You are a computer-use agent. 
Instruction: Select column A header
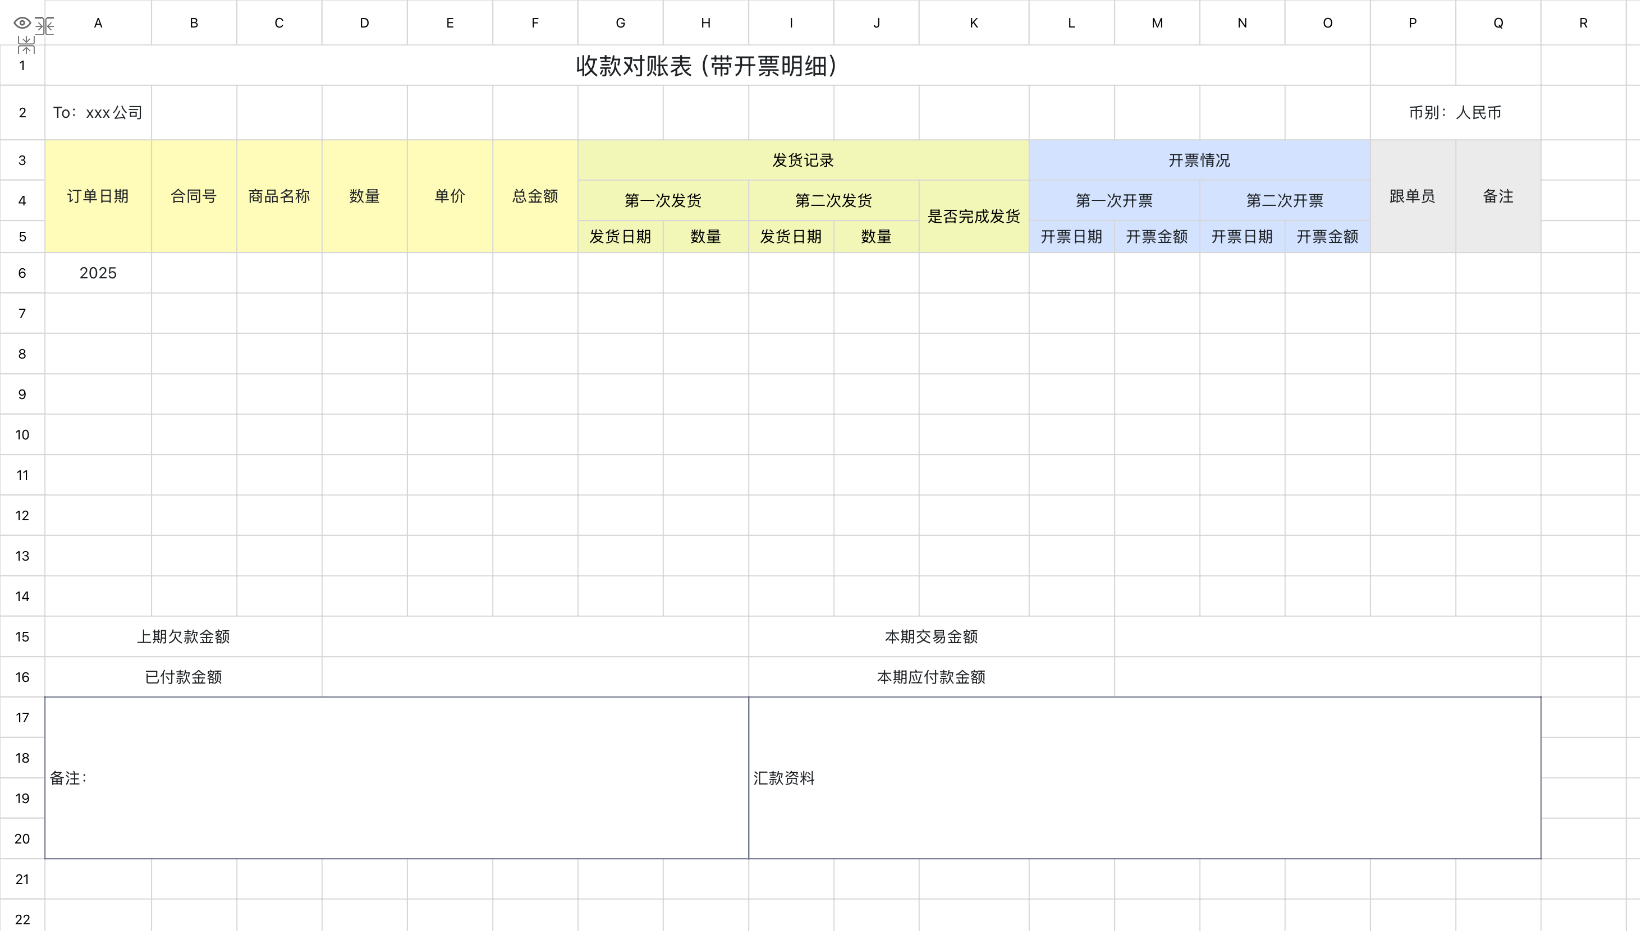coord(97,22)
